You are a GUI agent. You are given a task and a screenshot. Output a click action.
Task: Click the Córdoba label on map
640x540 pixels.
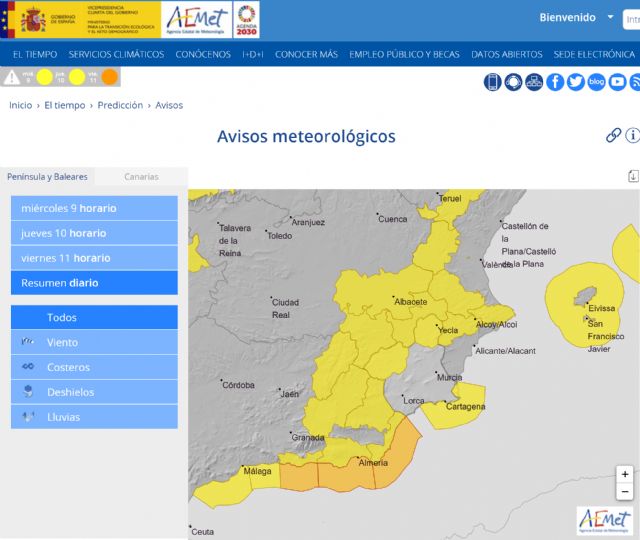click(238, 385)
